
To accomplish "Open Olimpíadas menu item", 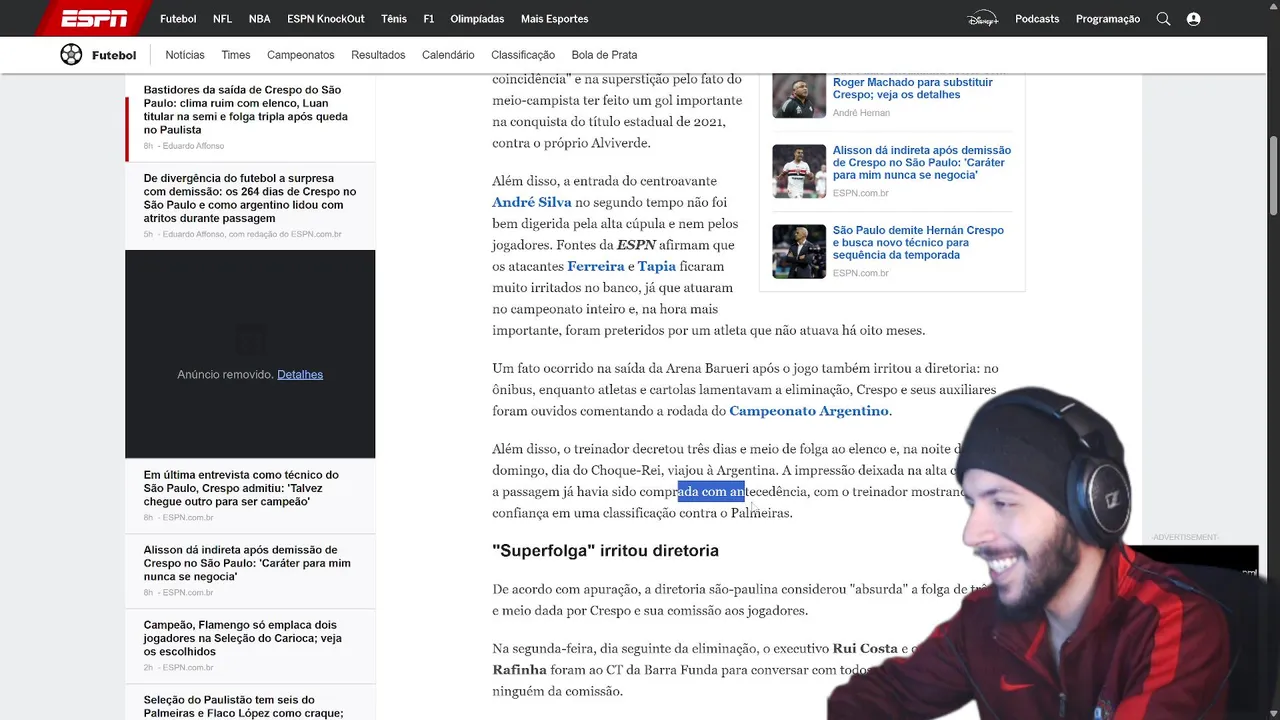I will click(x=477, y=19).
